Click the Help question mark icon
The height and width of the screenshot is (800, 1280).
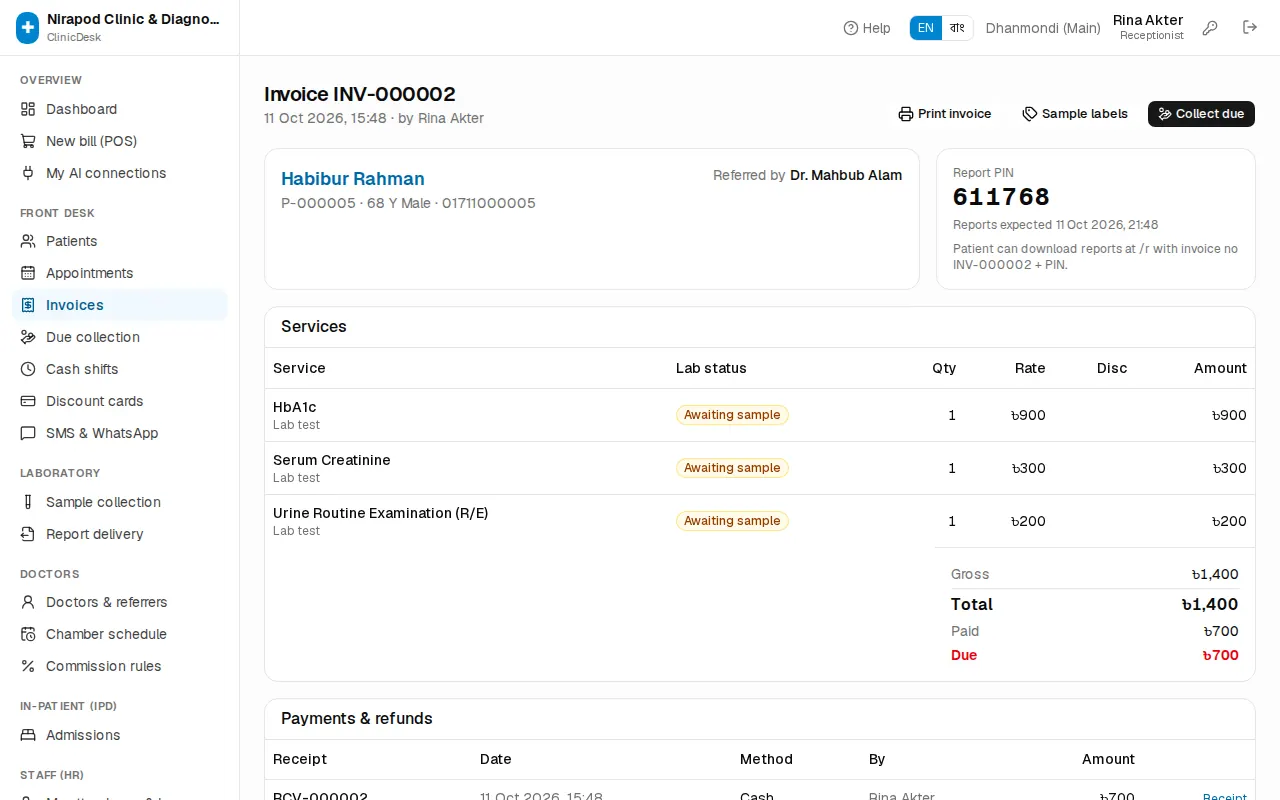851,28
